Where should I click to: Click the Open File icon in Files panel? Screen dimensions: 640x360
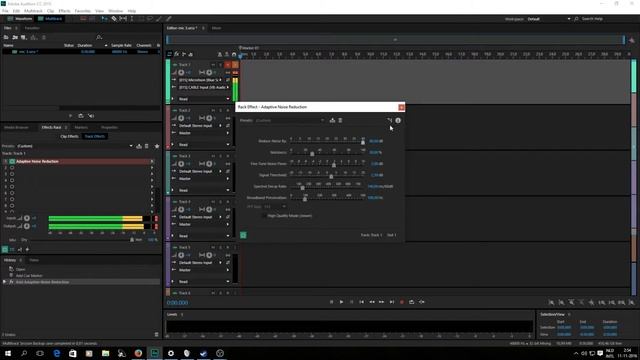point(6,37)
